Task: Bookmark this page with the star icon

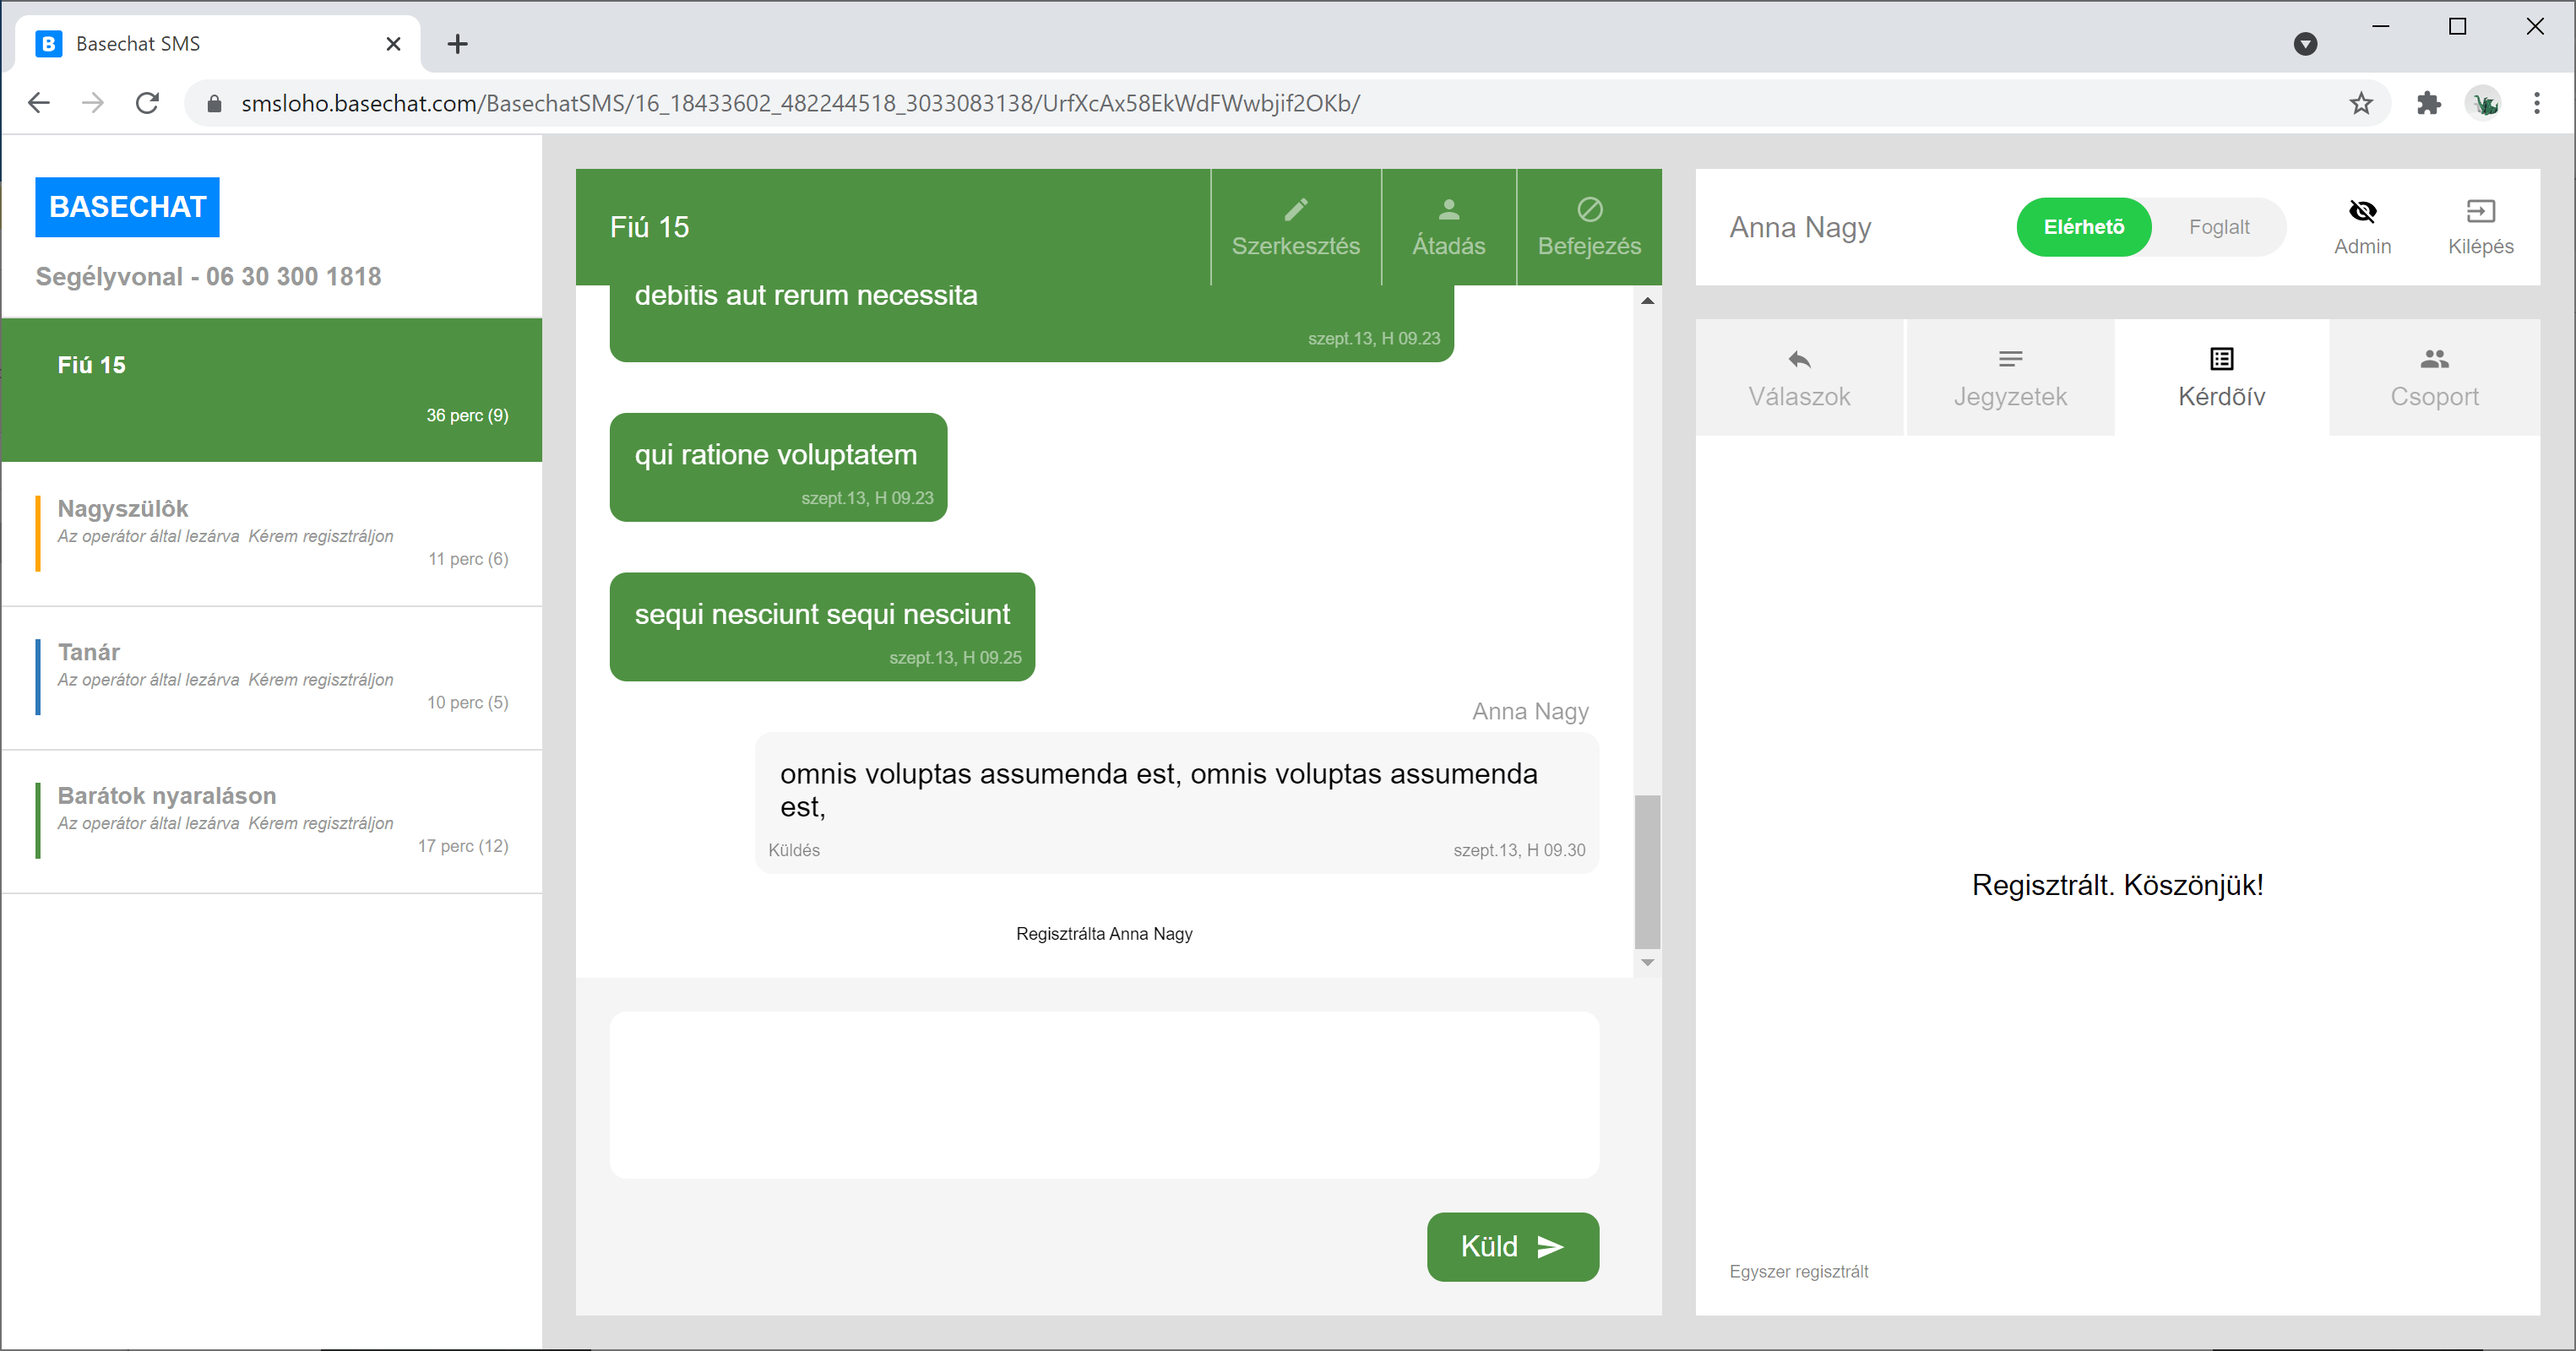Action: pyautogui.click(x=2361, y=103)
